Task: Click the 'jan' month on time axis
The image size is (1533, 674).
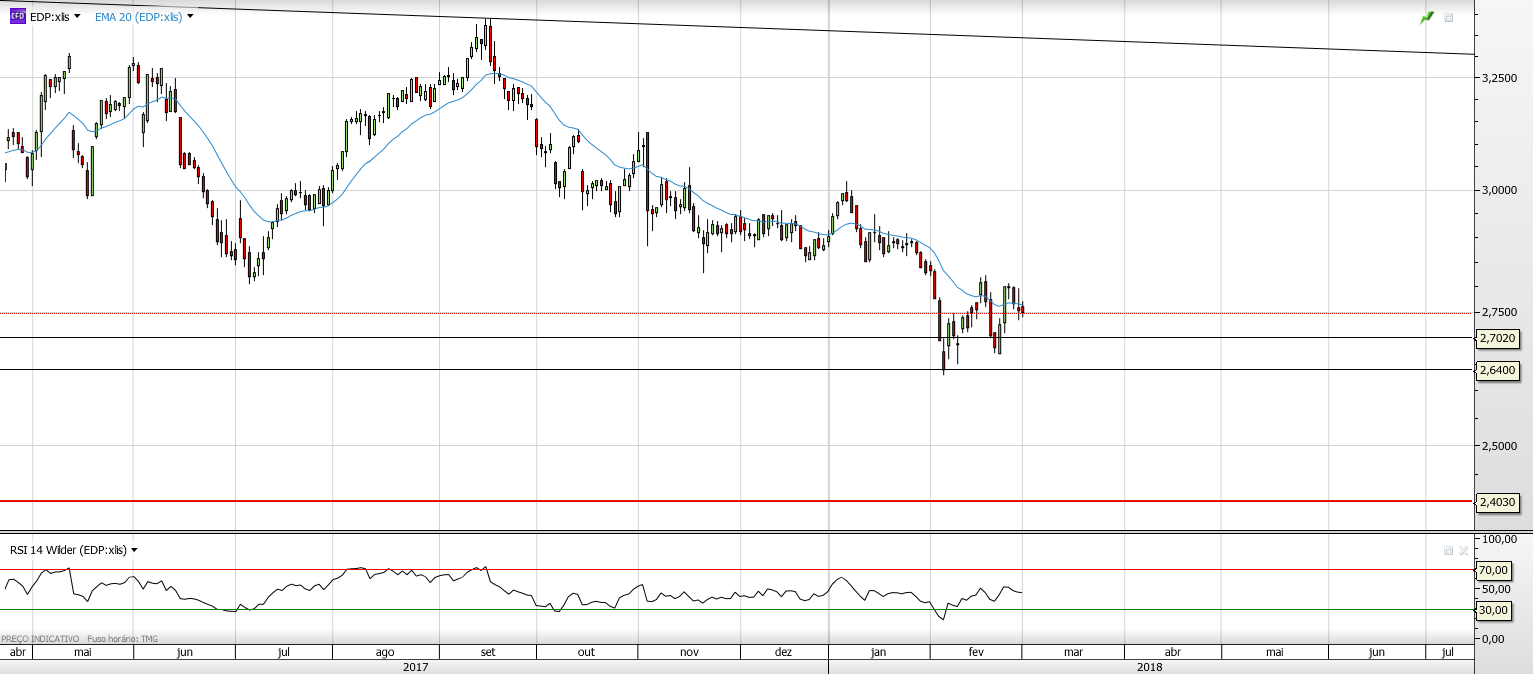Action: [879, 652]
